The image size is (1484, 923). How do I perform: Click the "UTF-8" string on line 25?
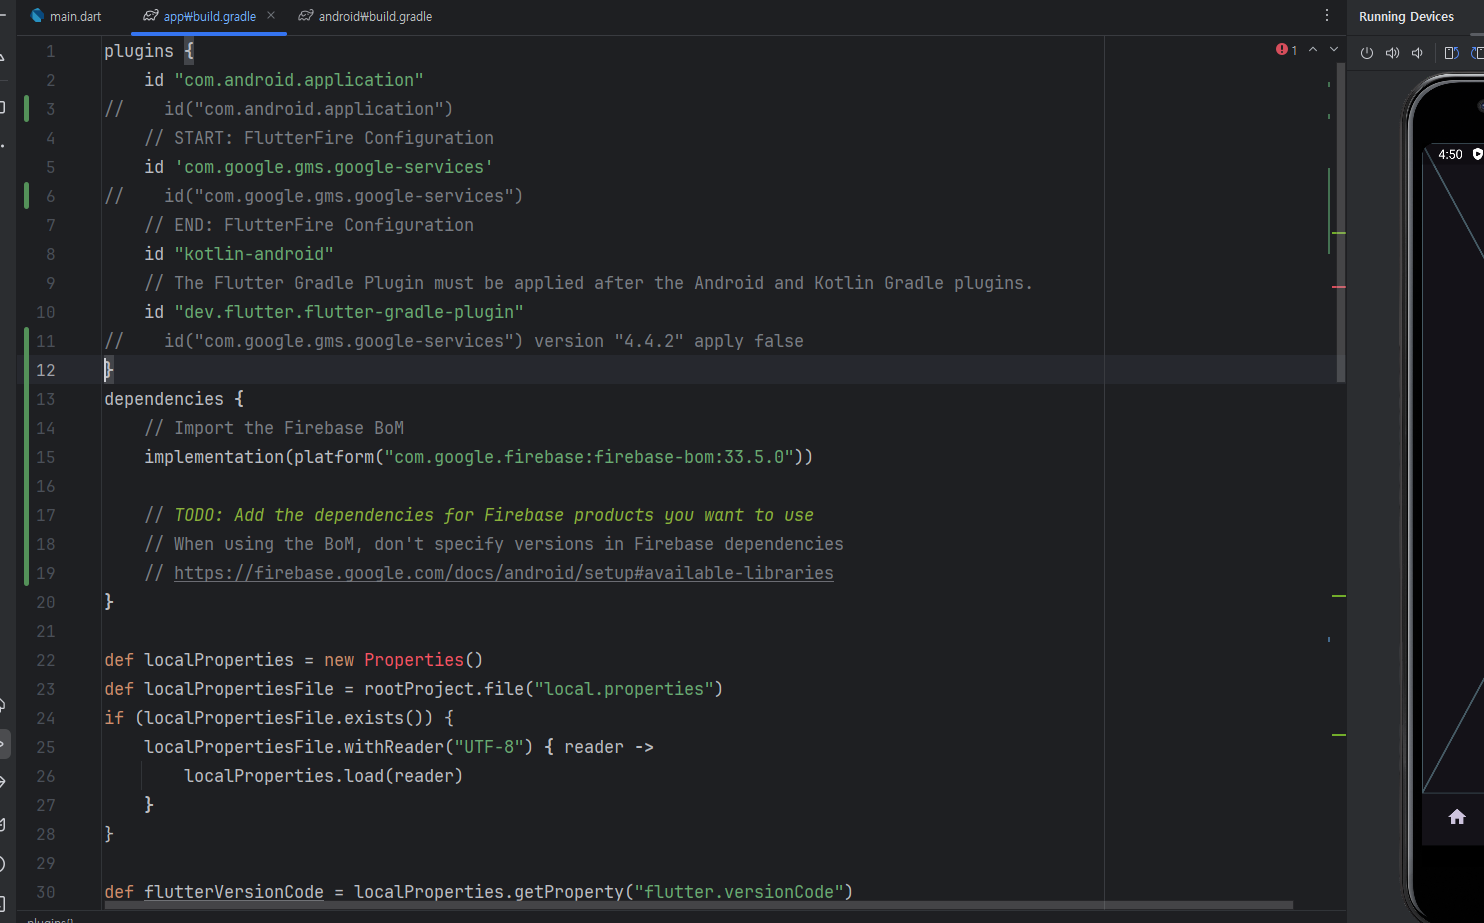pyautogui.click(x=489, y=747)
